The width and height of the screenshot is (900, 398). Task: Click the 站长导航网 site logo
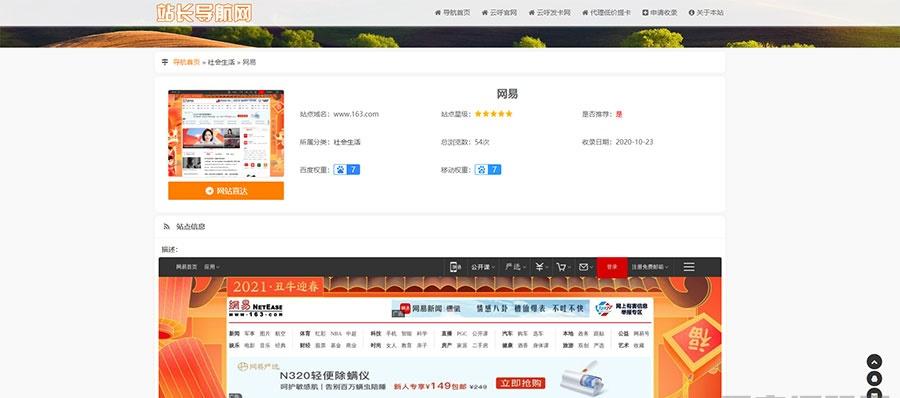coord(204,13)
